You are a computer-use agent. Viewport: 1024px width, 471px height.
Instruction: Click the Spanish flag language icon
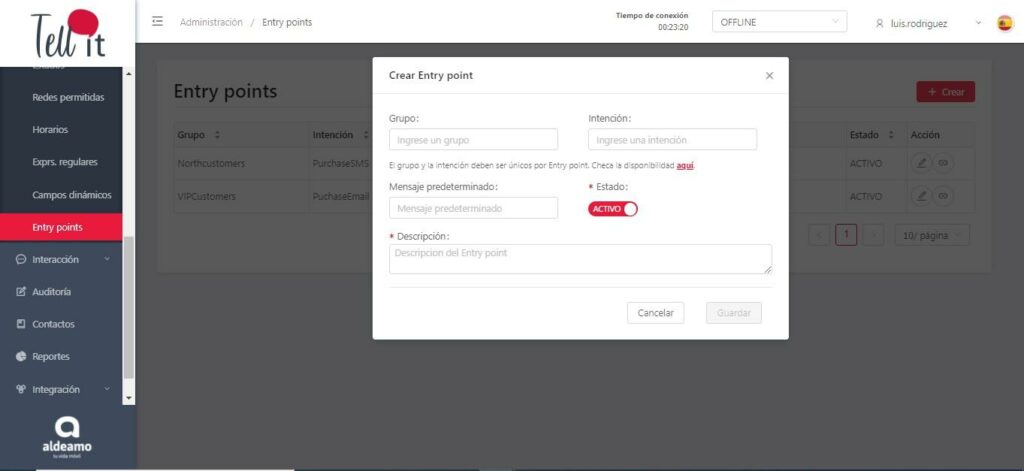pyautogui.click(x=1004, y=23)
